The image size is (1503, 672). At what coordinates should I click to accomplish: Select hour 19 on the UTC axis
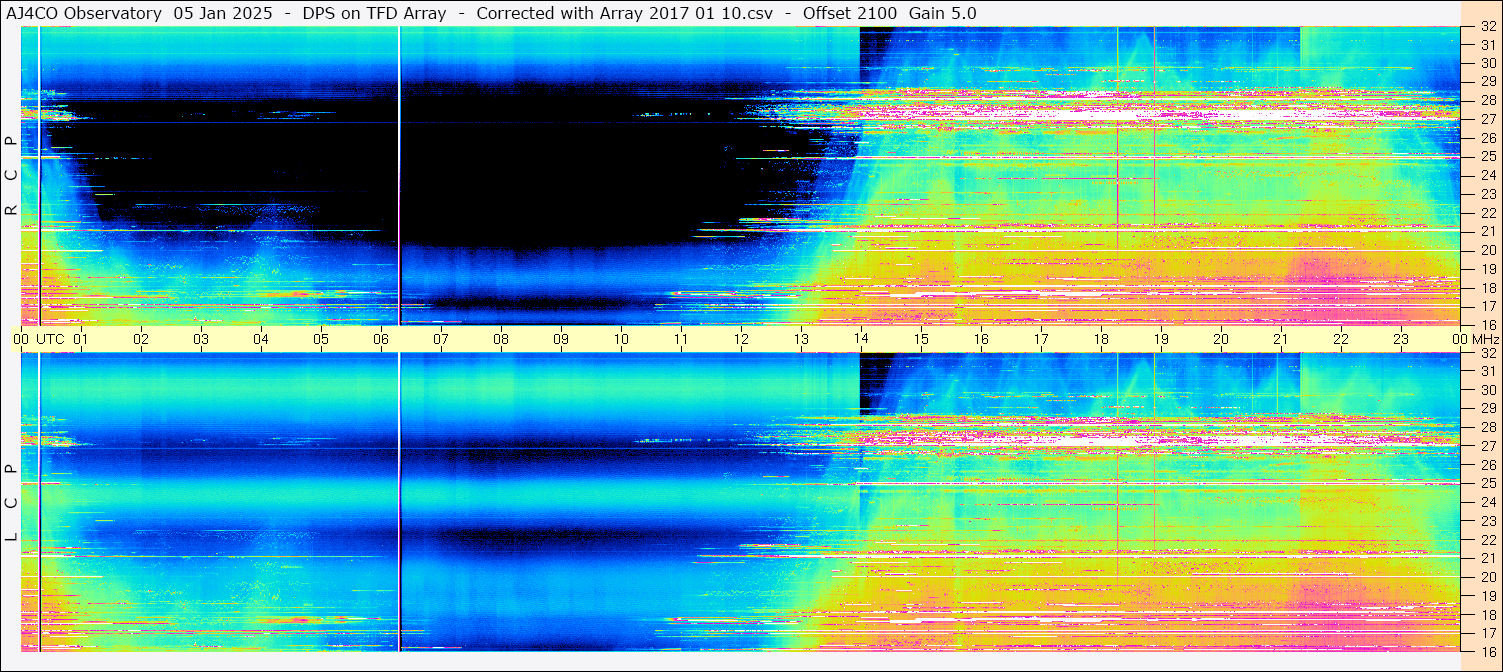pyautogui.click(x=1161, y=339)
